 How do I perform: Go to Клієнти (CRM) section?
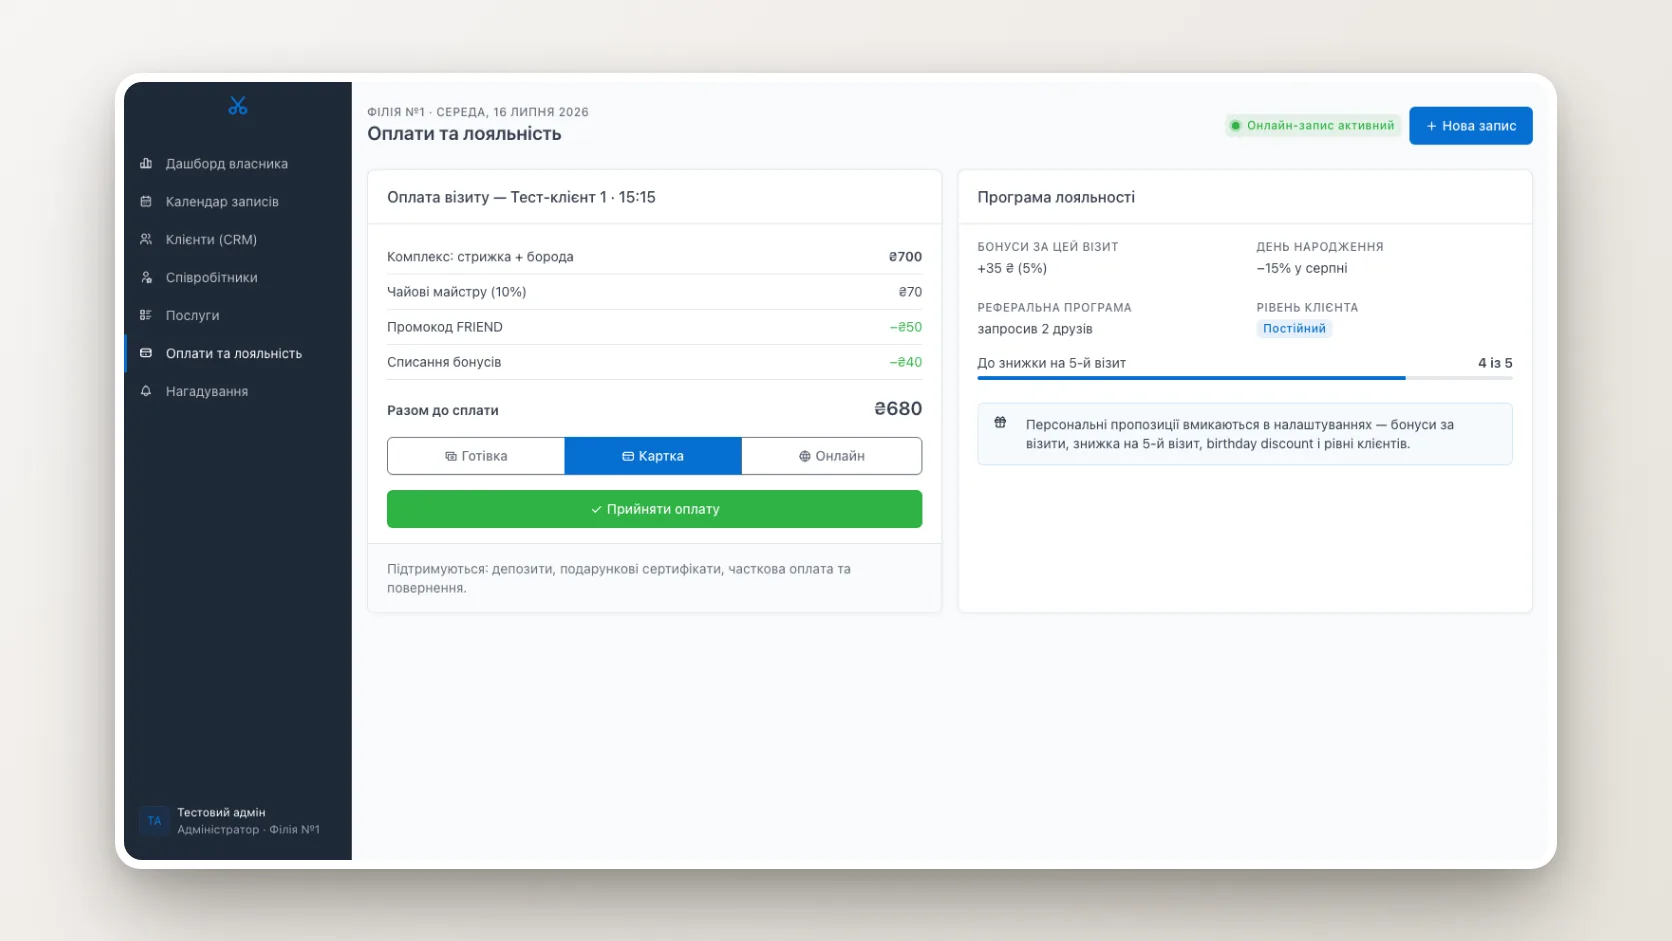(238, 239)
